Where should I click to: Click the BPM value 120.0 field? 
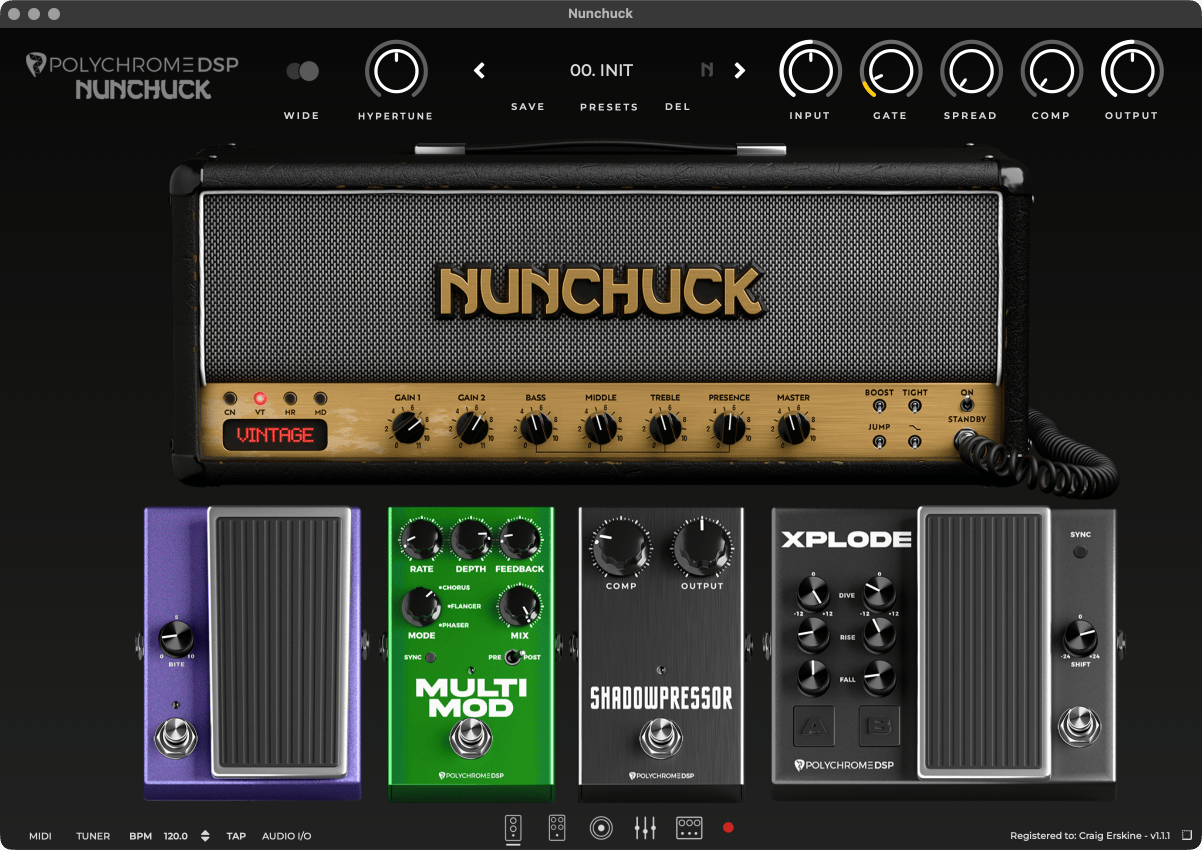[176, 836]
